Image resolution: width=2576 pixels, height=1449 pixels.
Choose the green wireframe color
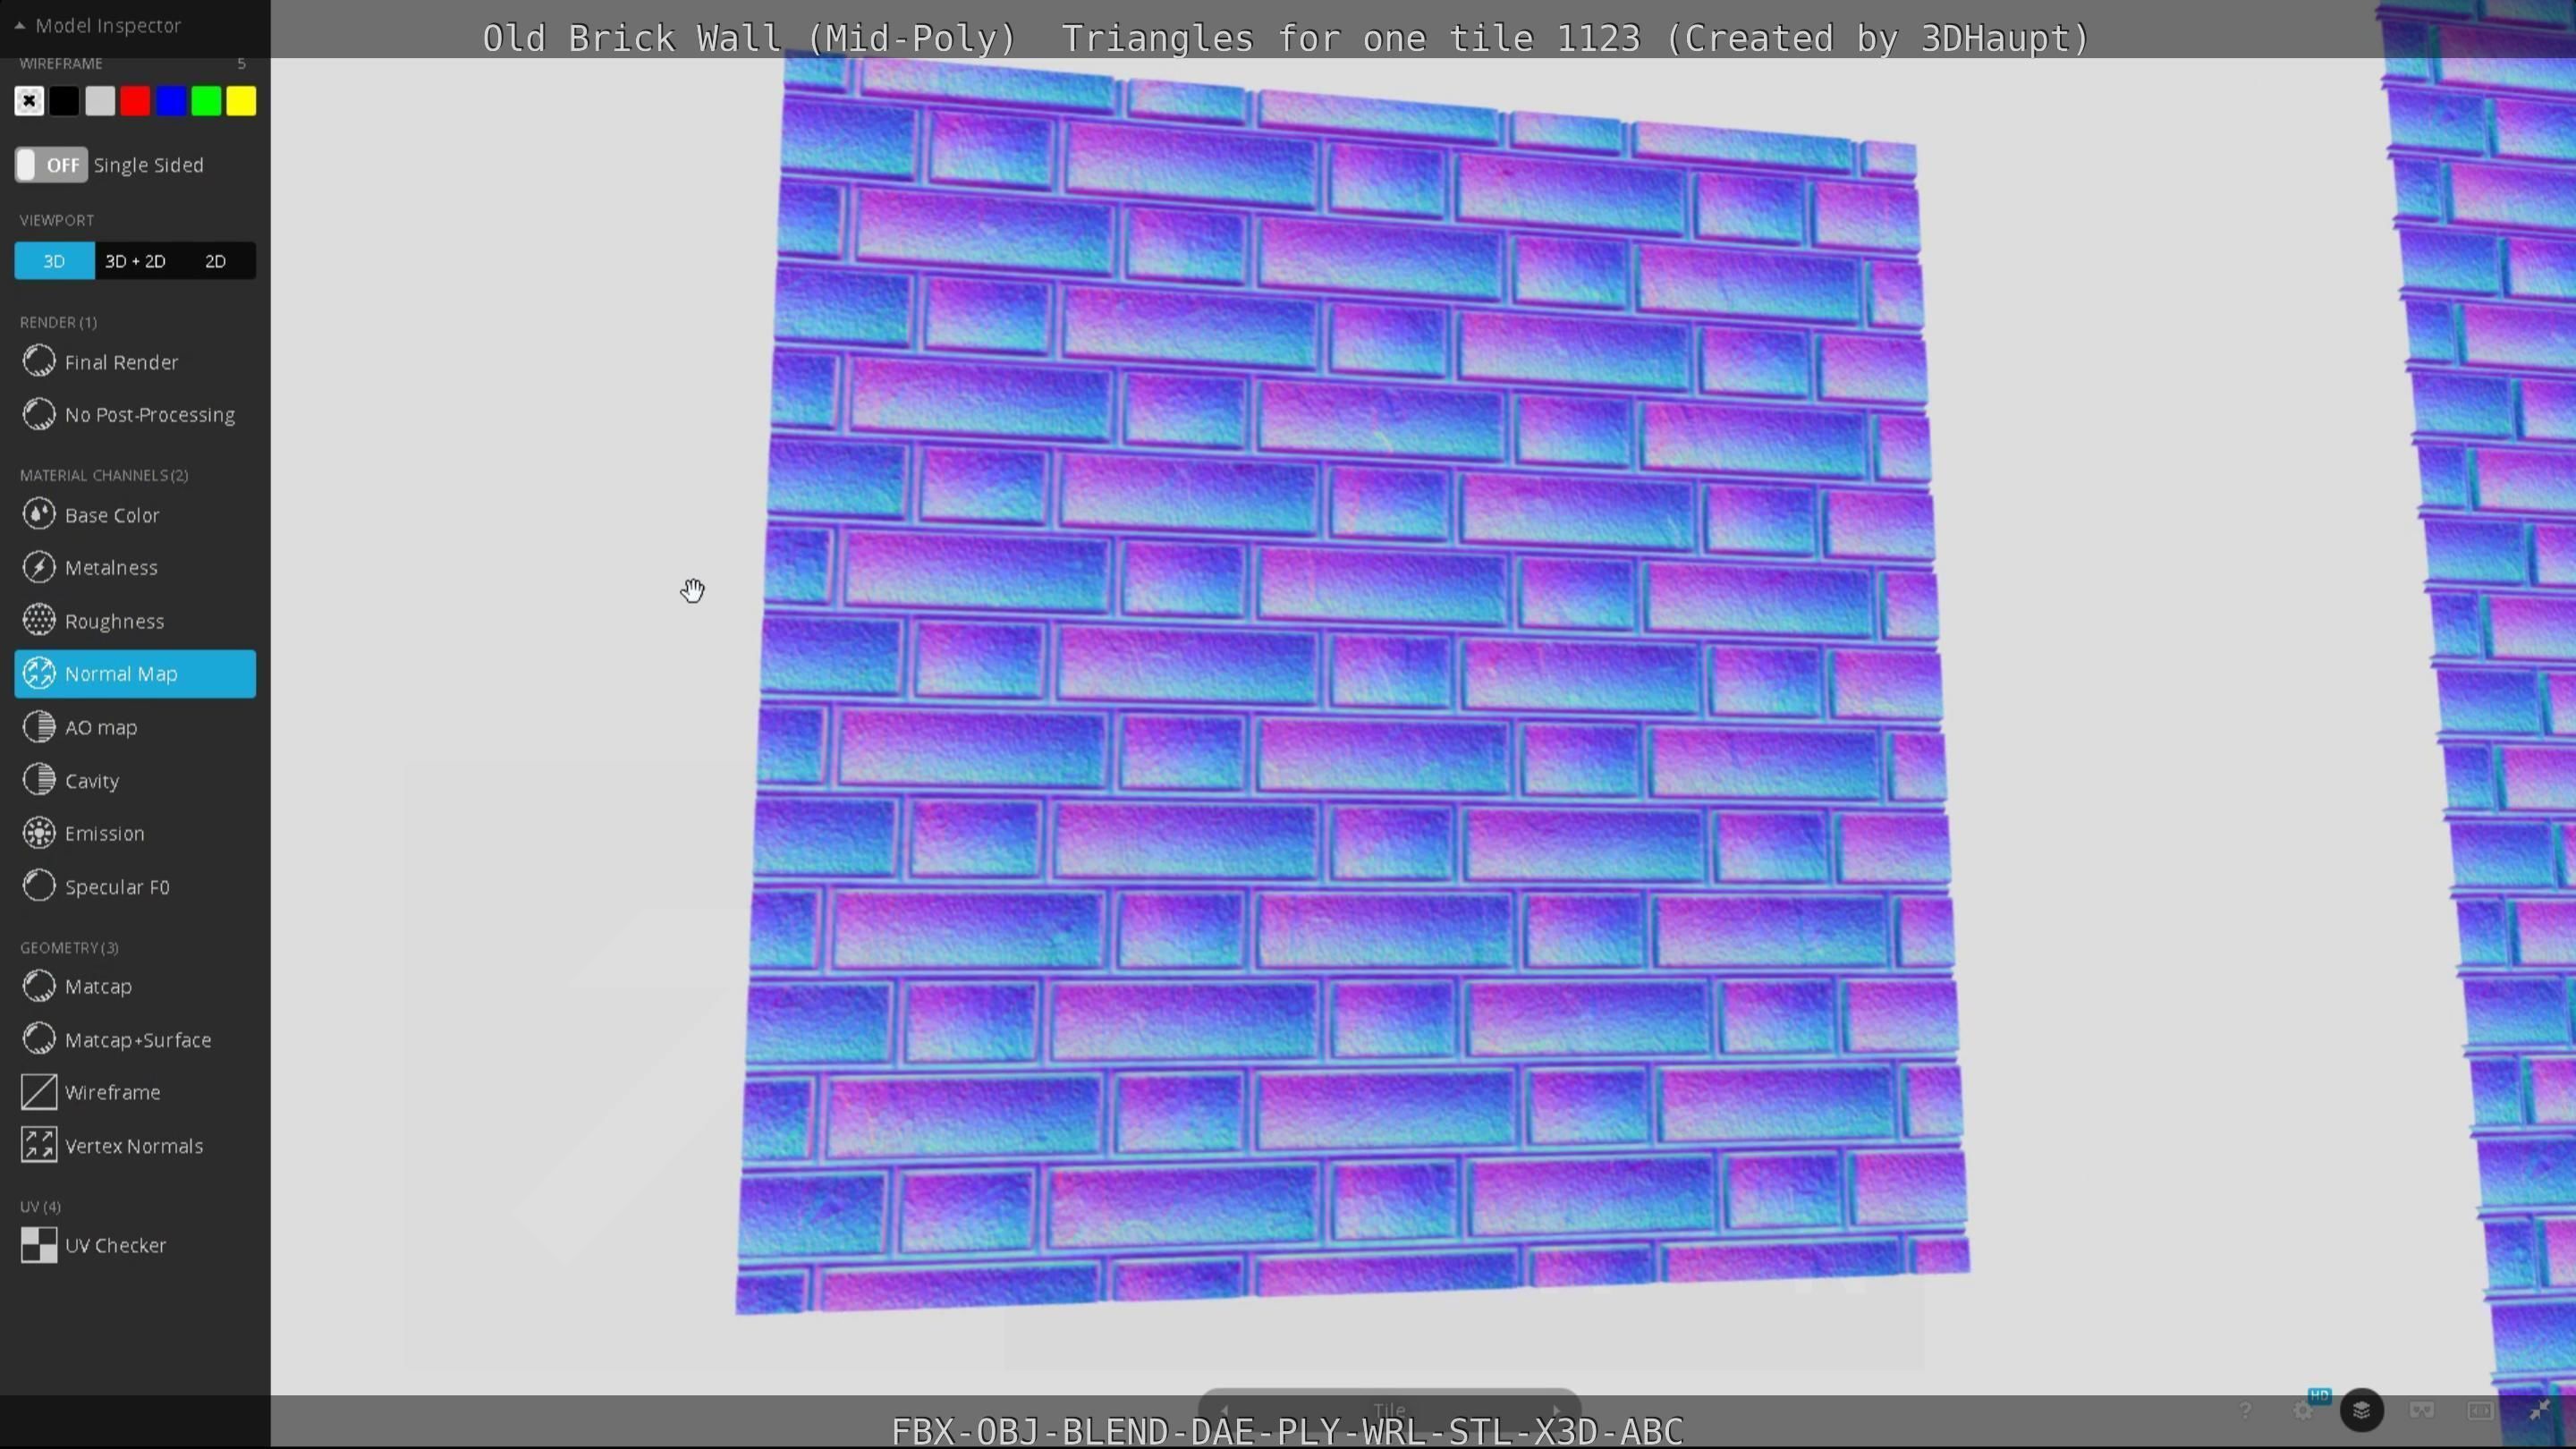coord(206,101)
